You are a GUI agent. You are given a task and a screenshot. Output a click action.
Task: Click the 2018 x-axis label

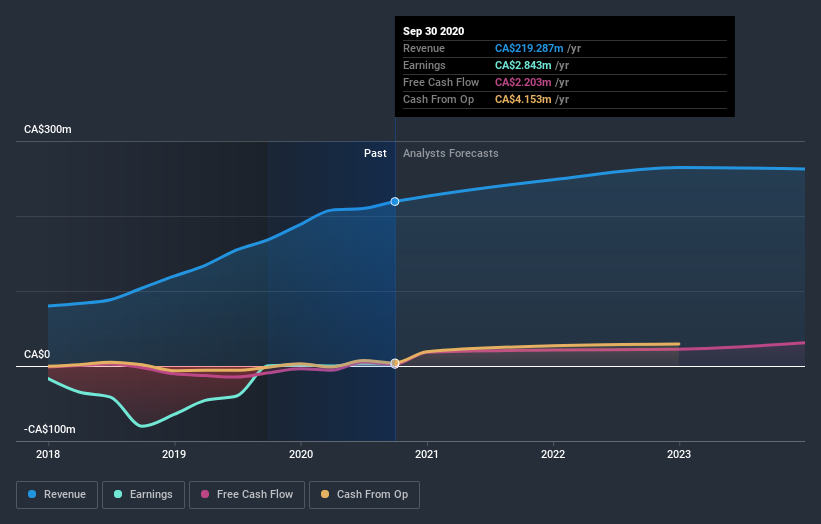click(48, 454)
